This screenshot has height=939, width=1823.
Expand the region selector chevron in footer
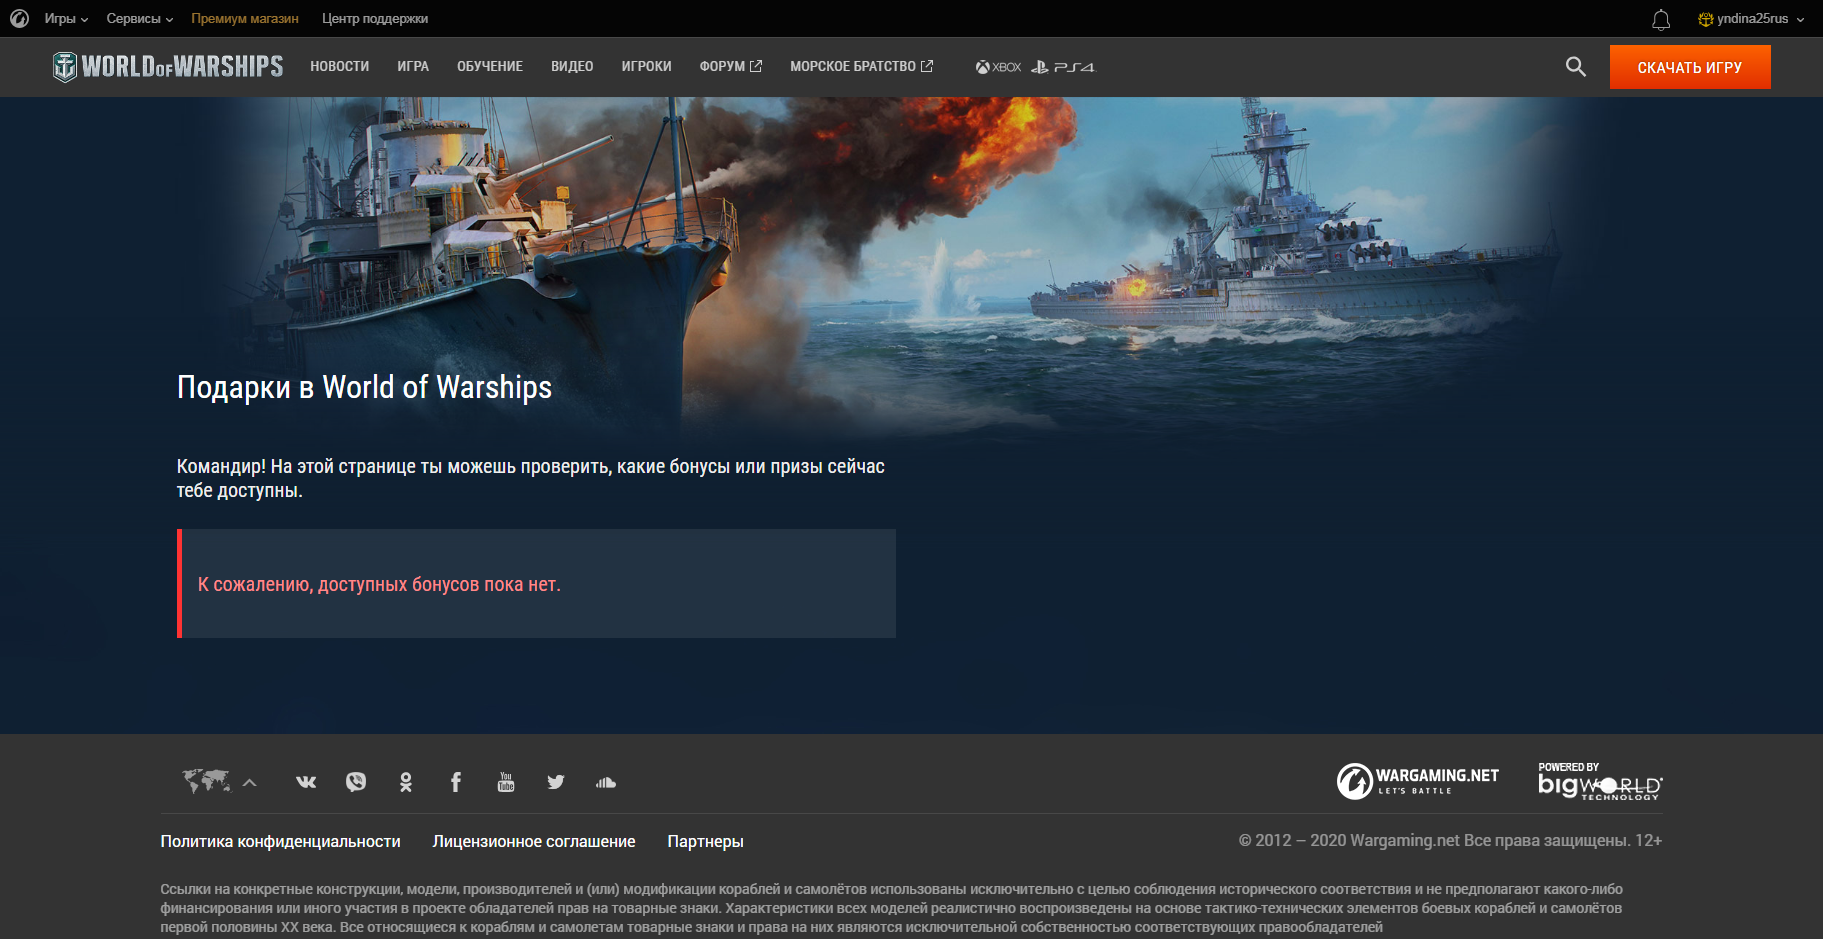pos(250,783)
